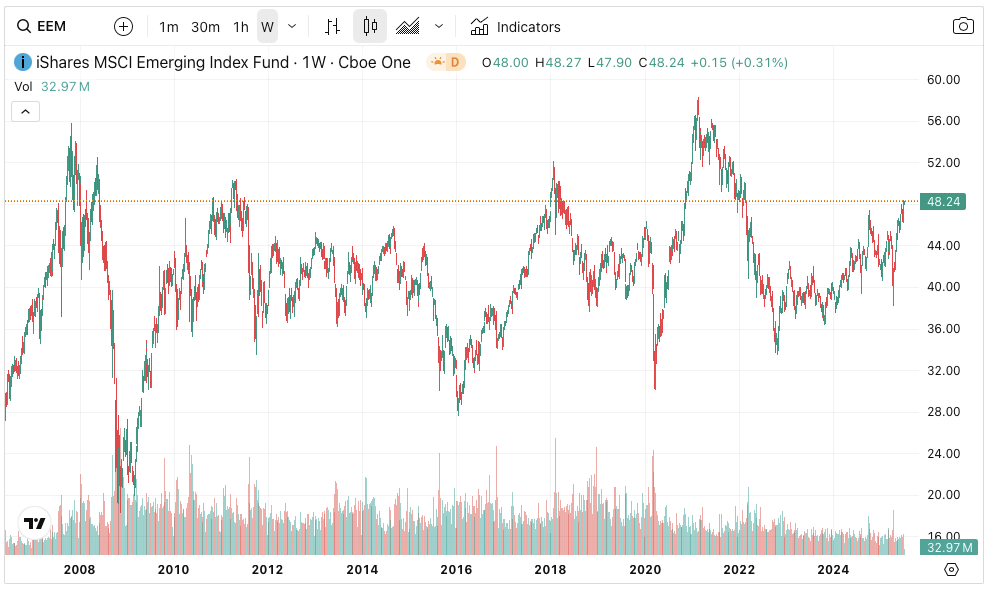Collapse the indicator legend chevron
This screenshot has width=988, height=590.
coord(25,112)
